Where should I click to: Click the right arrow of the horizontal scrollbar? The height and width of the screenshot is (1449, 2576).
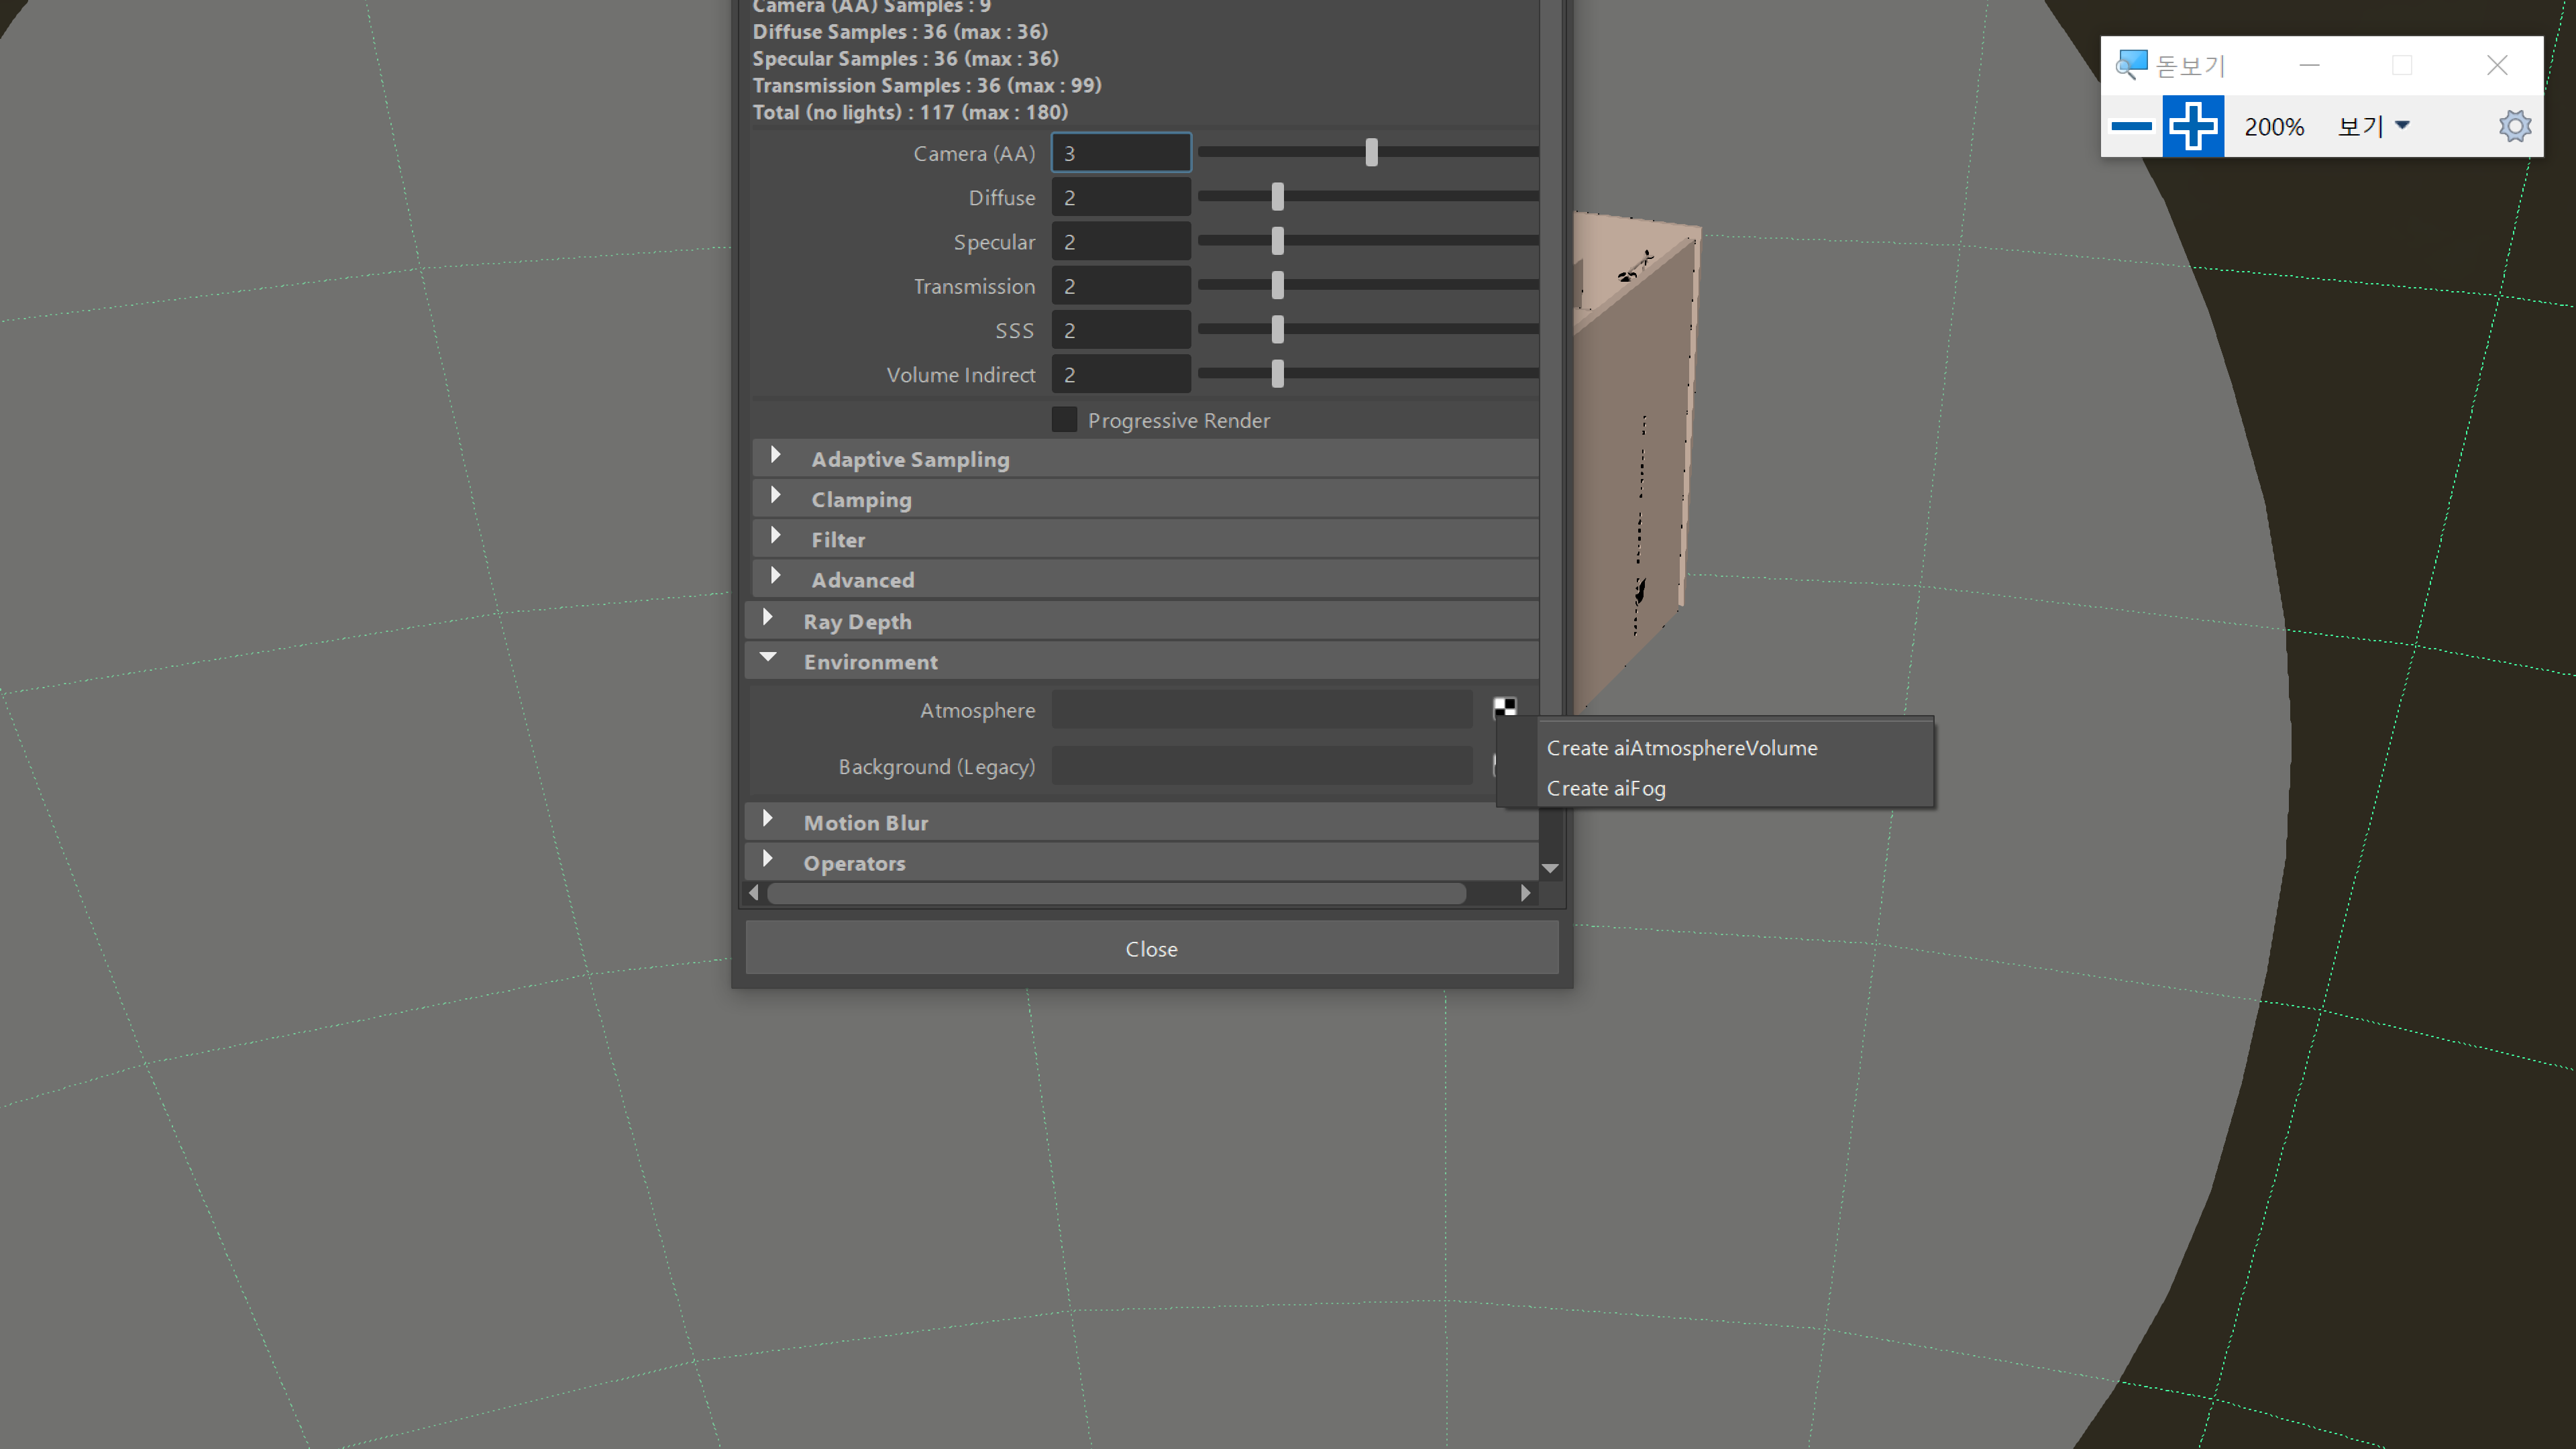click(x=1526, y=893)
